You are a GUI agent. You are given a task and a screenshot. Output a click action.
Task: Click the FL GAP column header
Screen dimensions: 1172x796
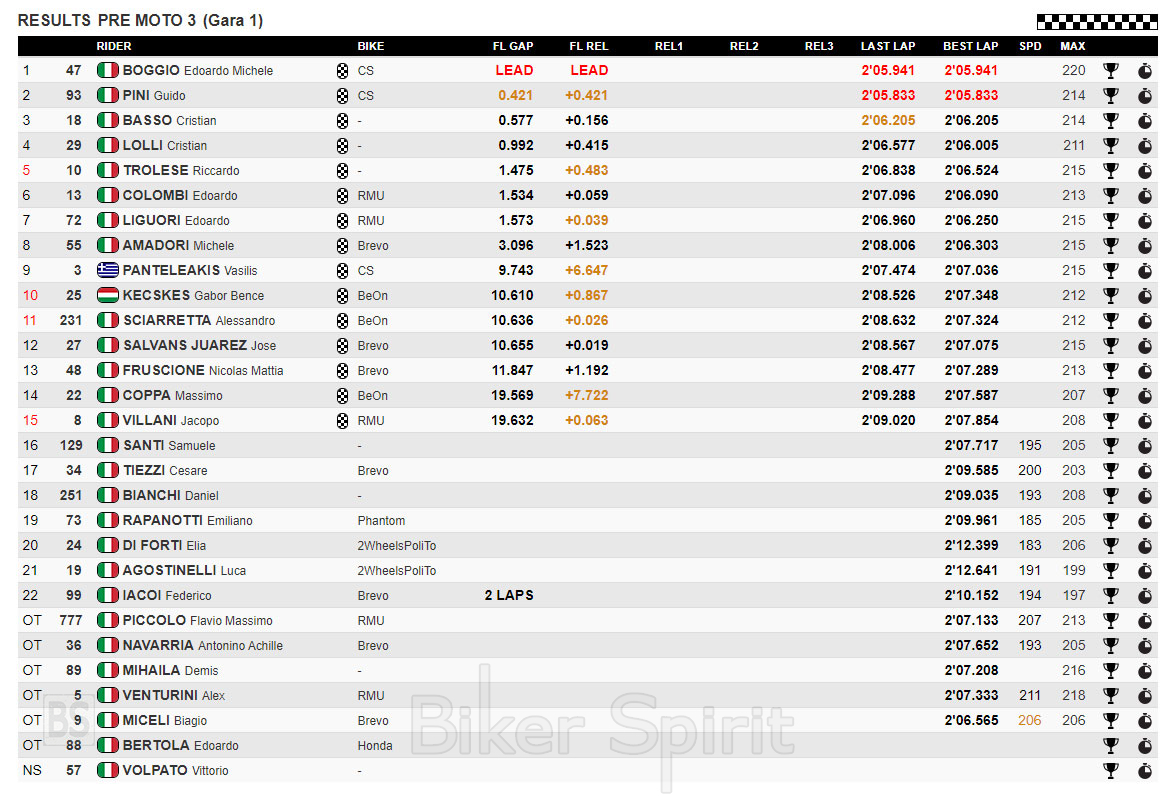click(x=512, y=46)
